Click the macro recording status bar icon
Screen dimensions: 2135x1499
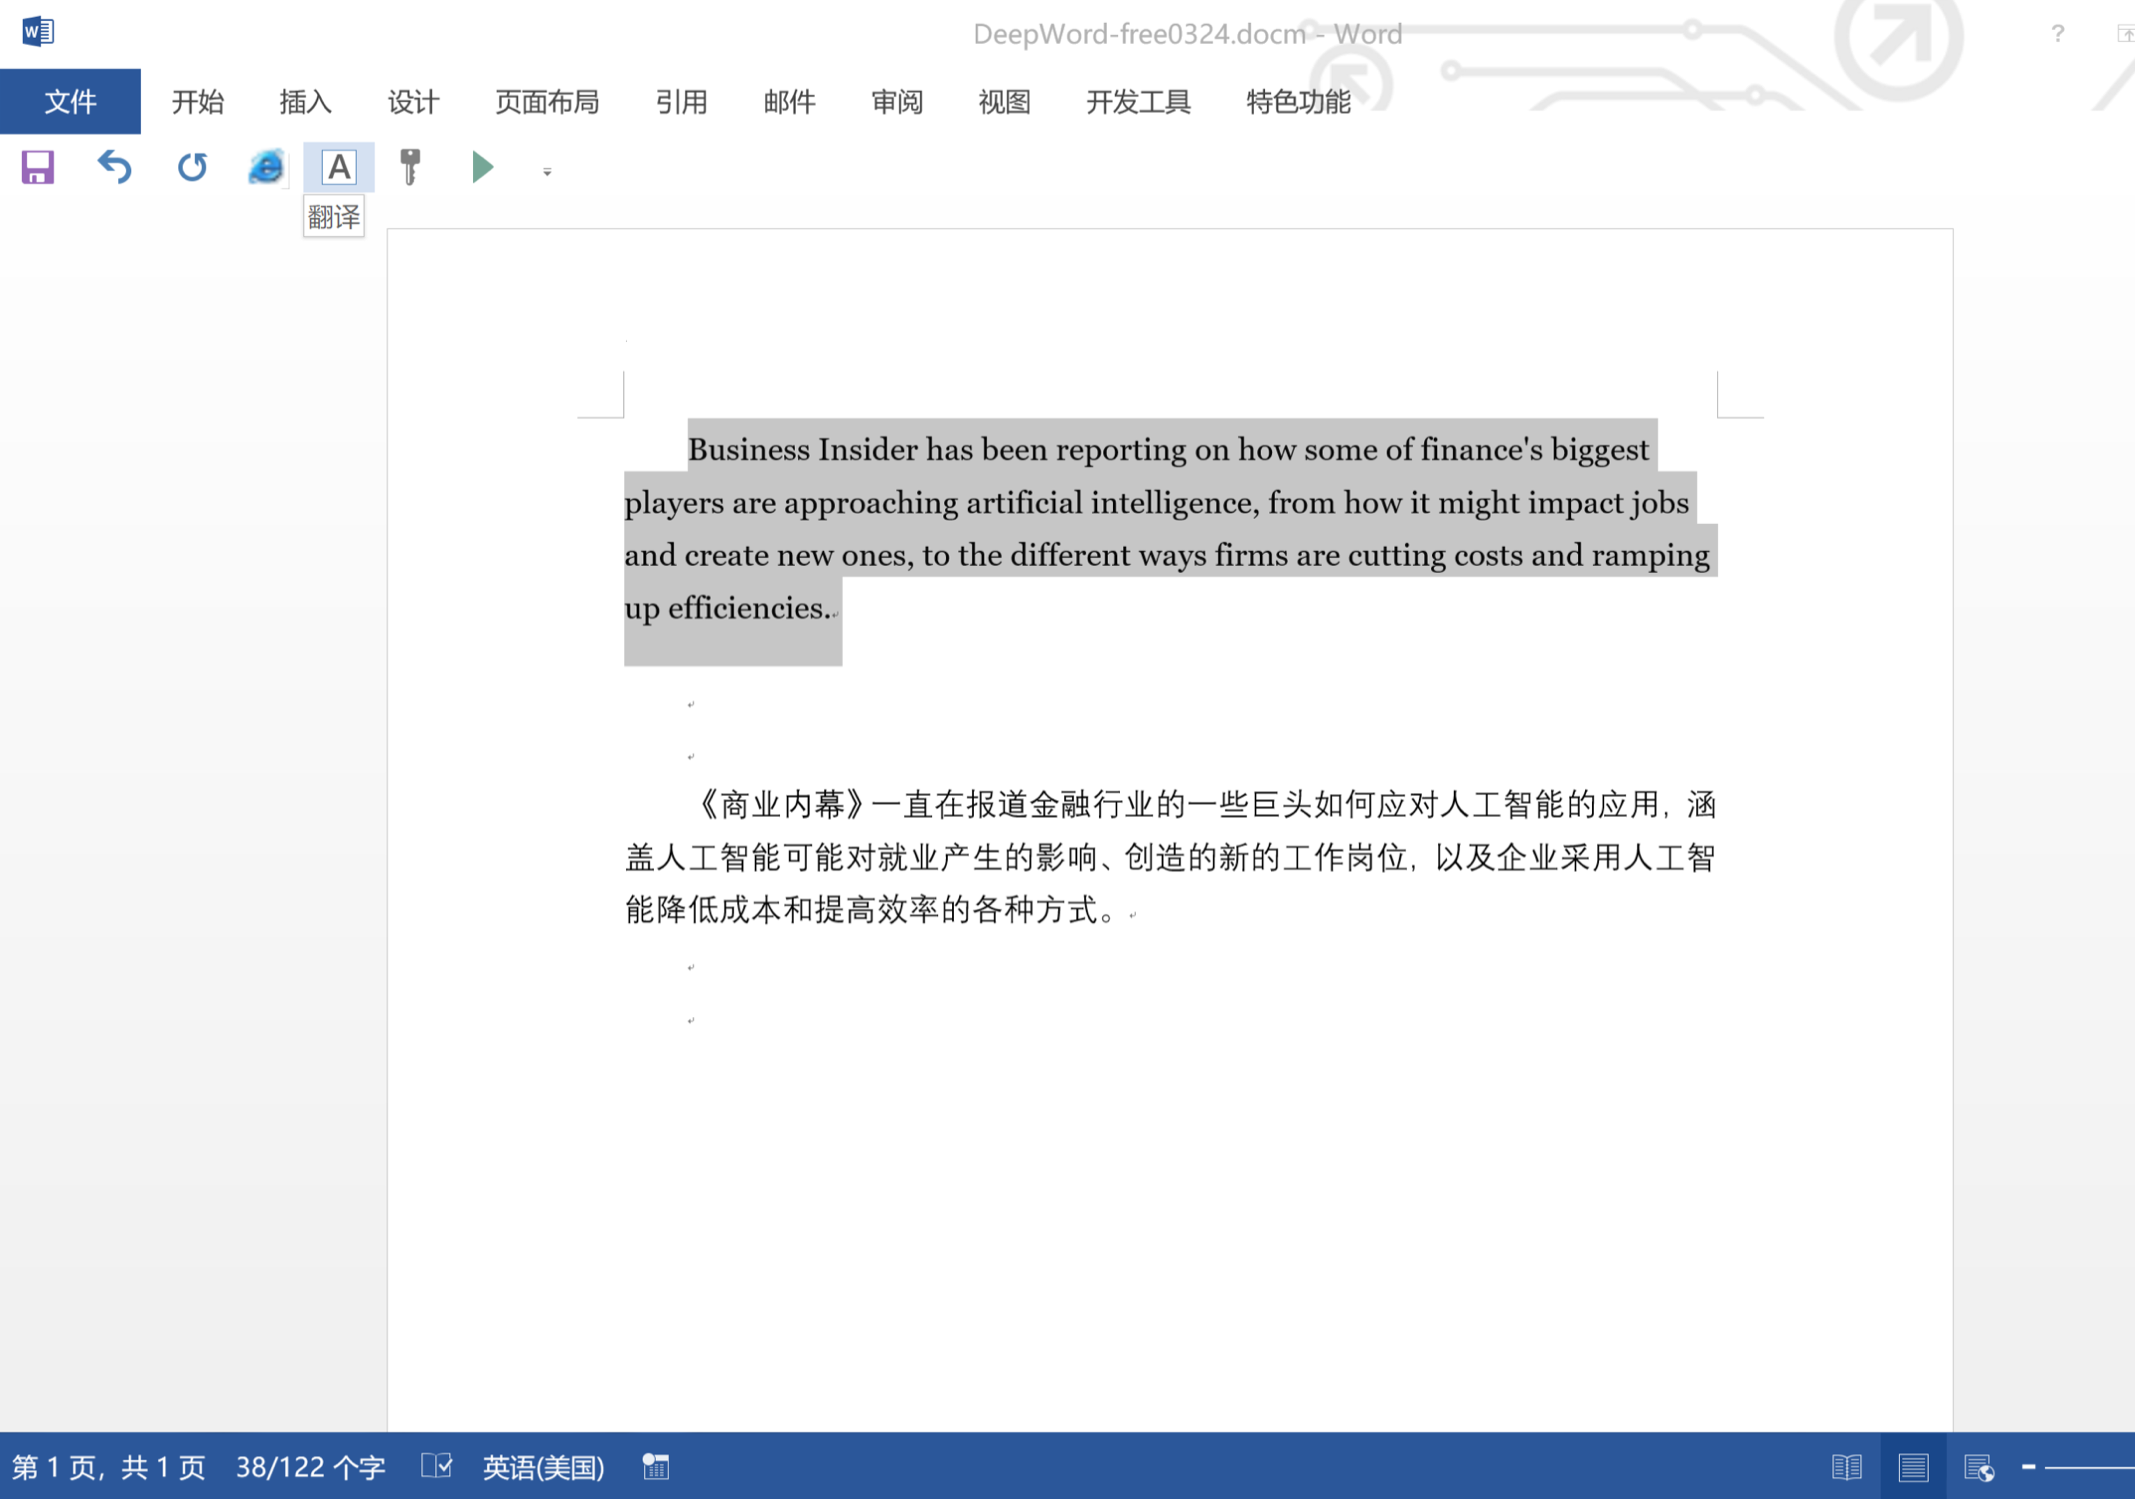(656, 1466)
